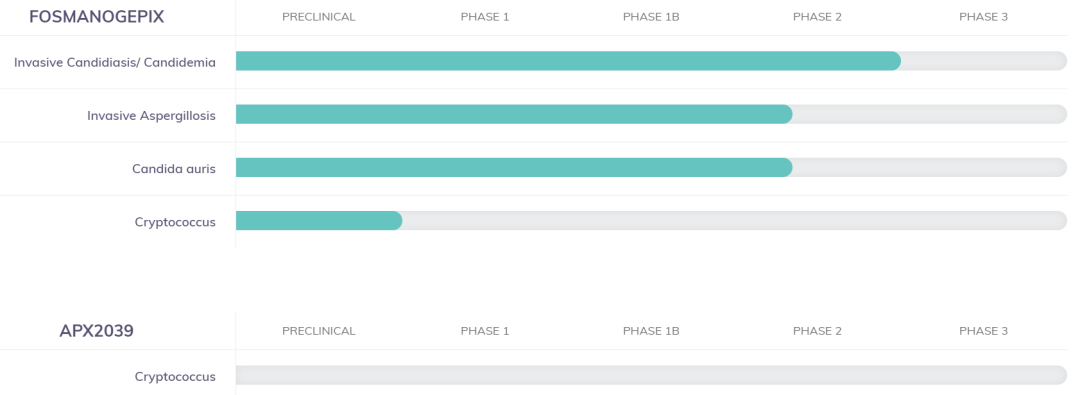The height and width of the screenshot is (395, 1080).
Task: Click the Invasive Candidiasis teal progress bar
Action: pyautogui.click(x=568, y=61)
